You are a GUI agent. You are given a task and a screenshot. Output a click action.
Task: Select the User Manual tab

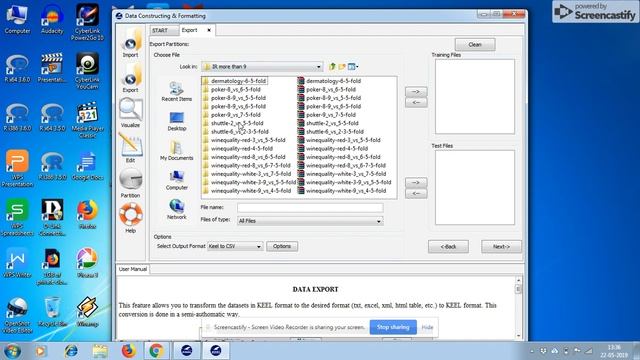pos(133,269)
